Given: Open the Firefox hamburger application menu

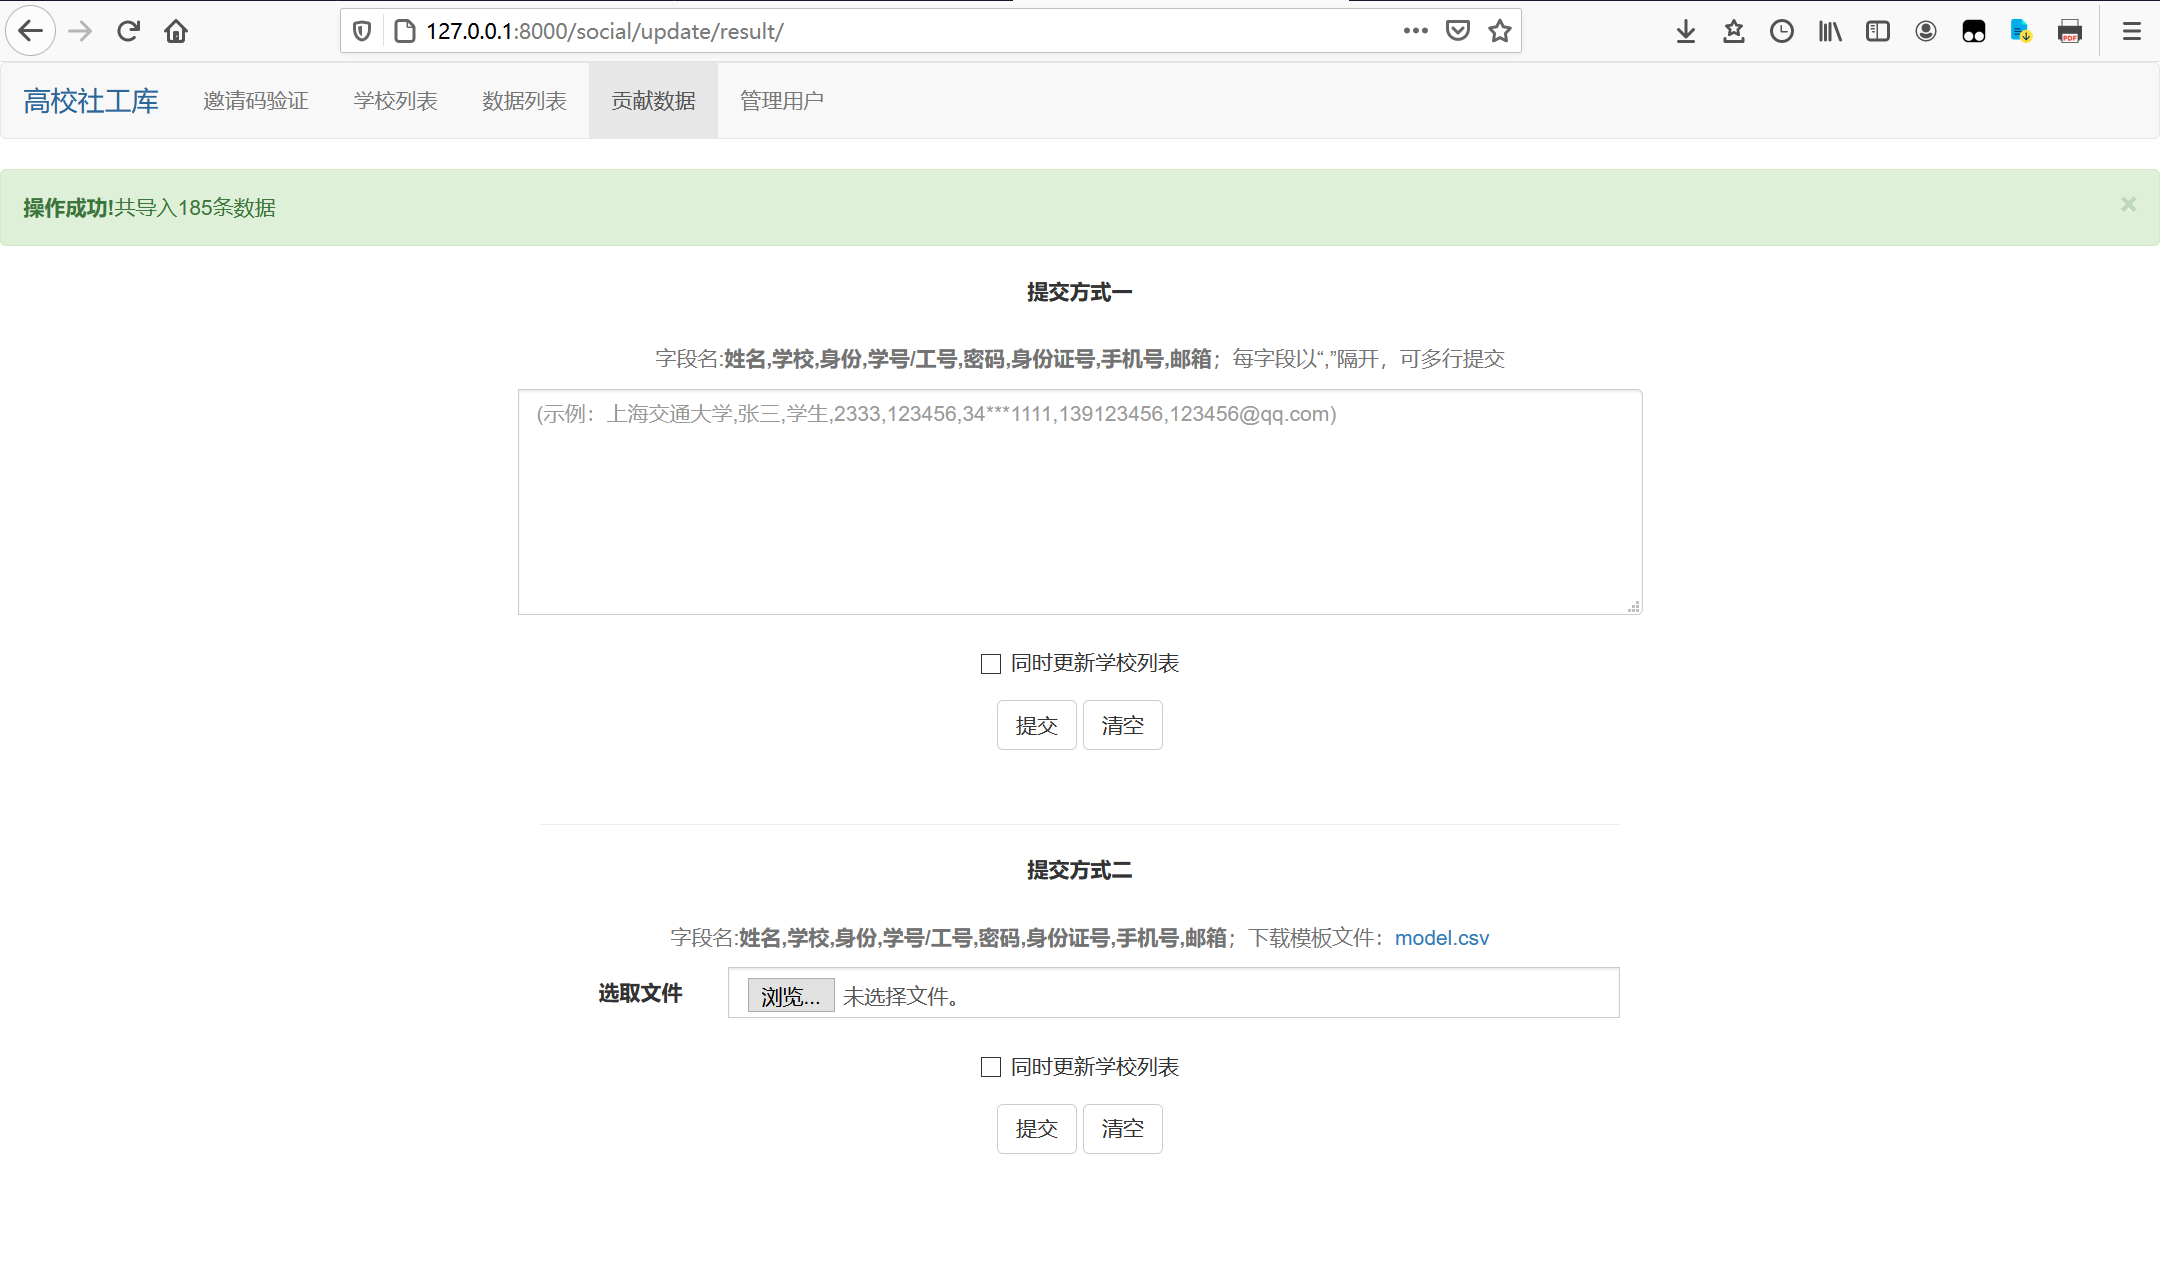Looking at the screenshot, I should click(2132, 31).
